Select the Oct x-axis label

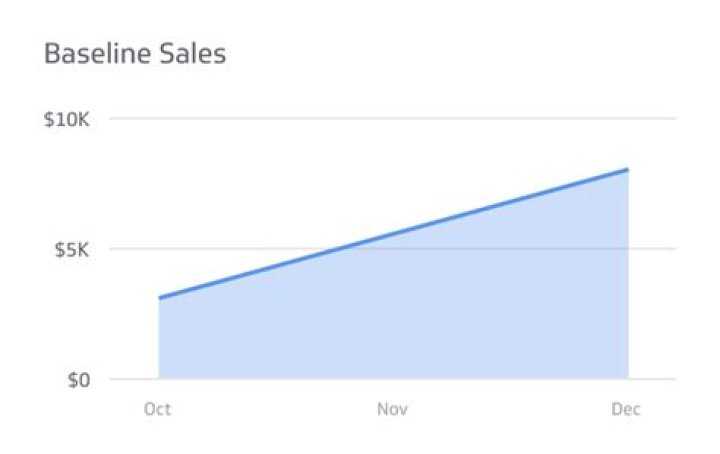point(158,409)
